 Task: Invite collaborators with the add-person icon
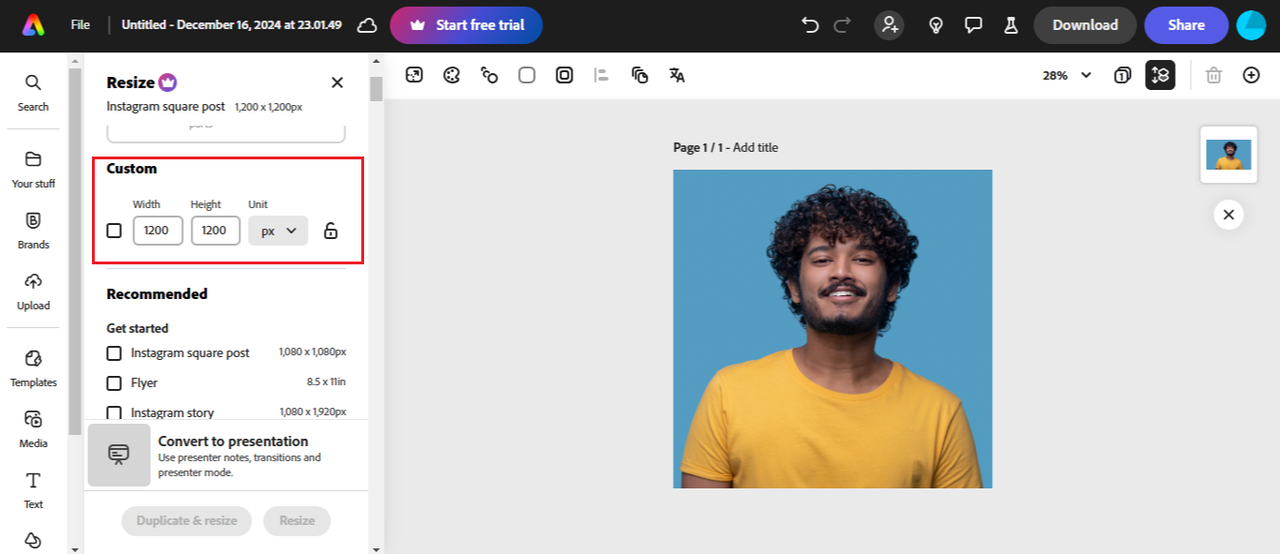[889, 25]
